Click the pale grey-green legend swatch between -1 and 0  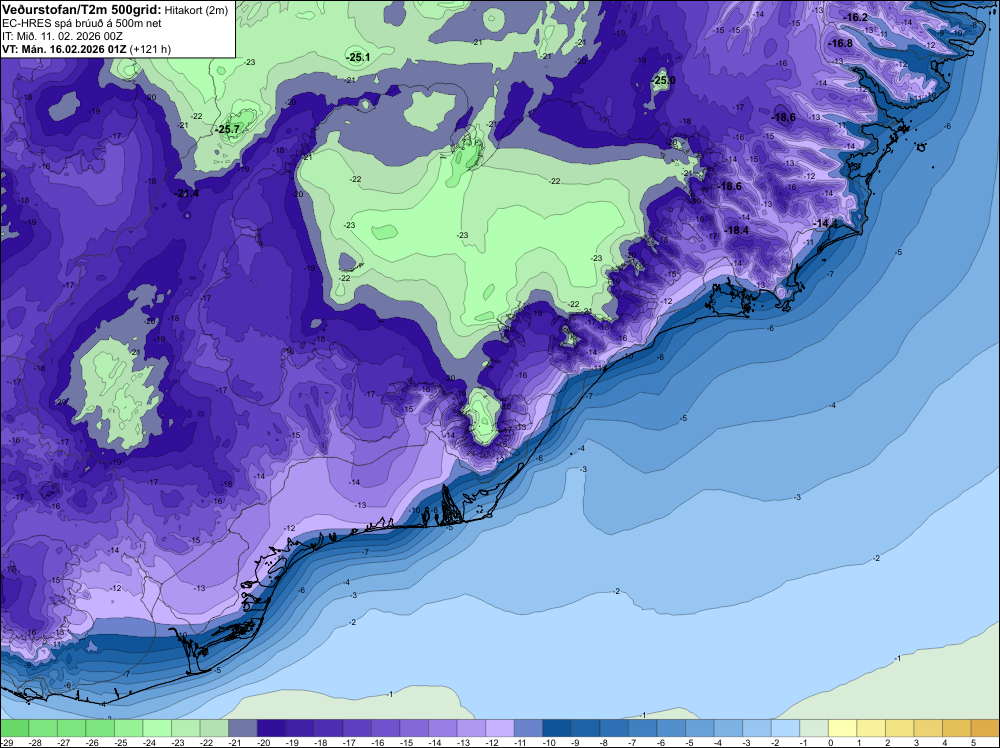coord(814,728)
